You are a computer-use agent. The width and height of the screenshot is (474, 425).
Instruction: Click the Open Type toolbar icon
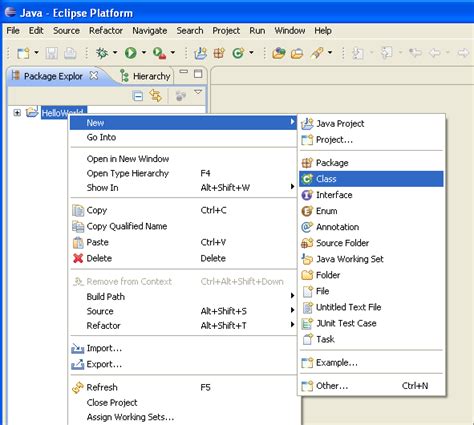point(279,53)
